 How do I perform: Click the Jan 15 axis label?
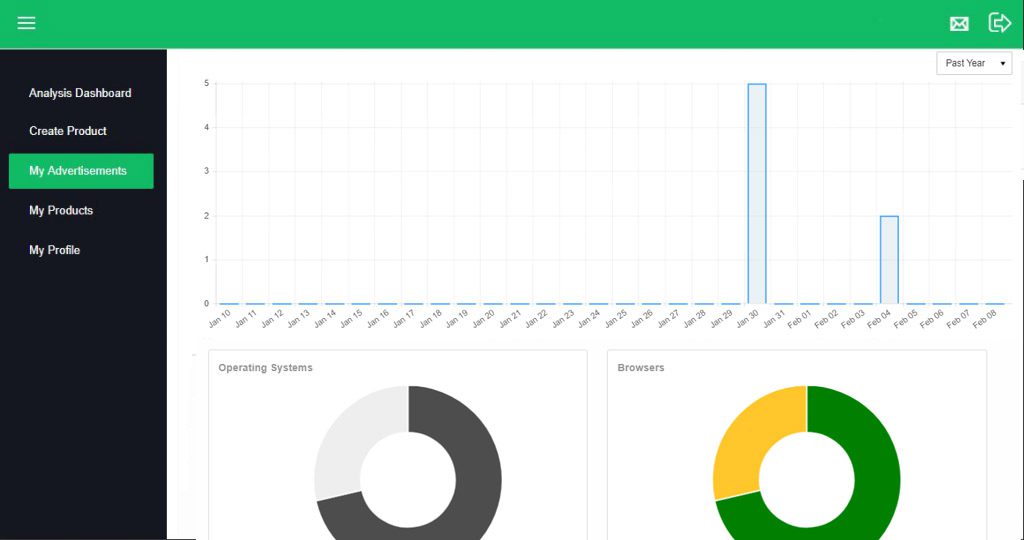351,318
